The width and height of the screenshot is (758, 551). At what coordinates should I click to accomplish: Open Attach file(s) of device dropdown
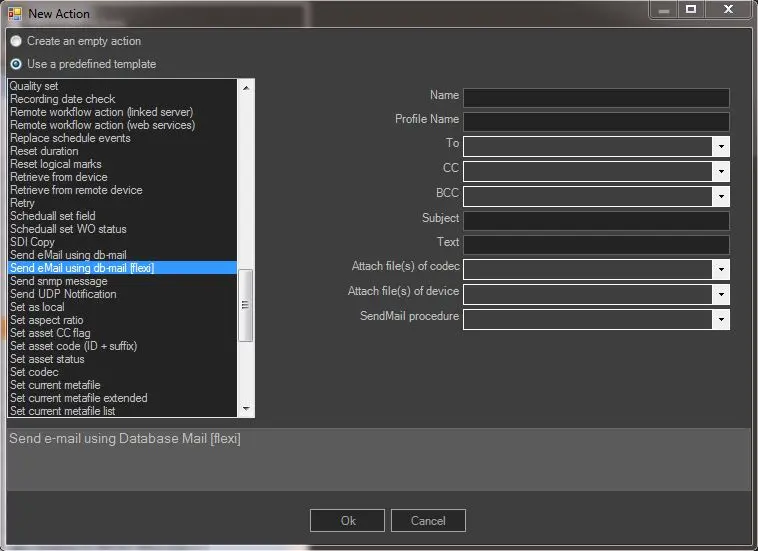720,294
